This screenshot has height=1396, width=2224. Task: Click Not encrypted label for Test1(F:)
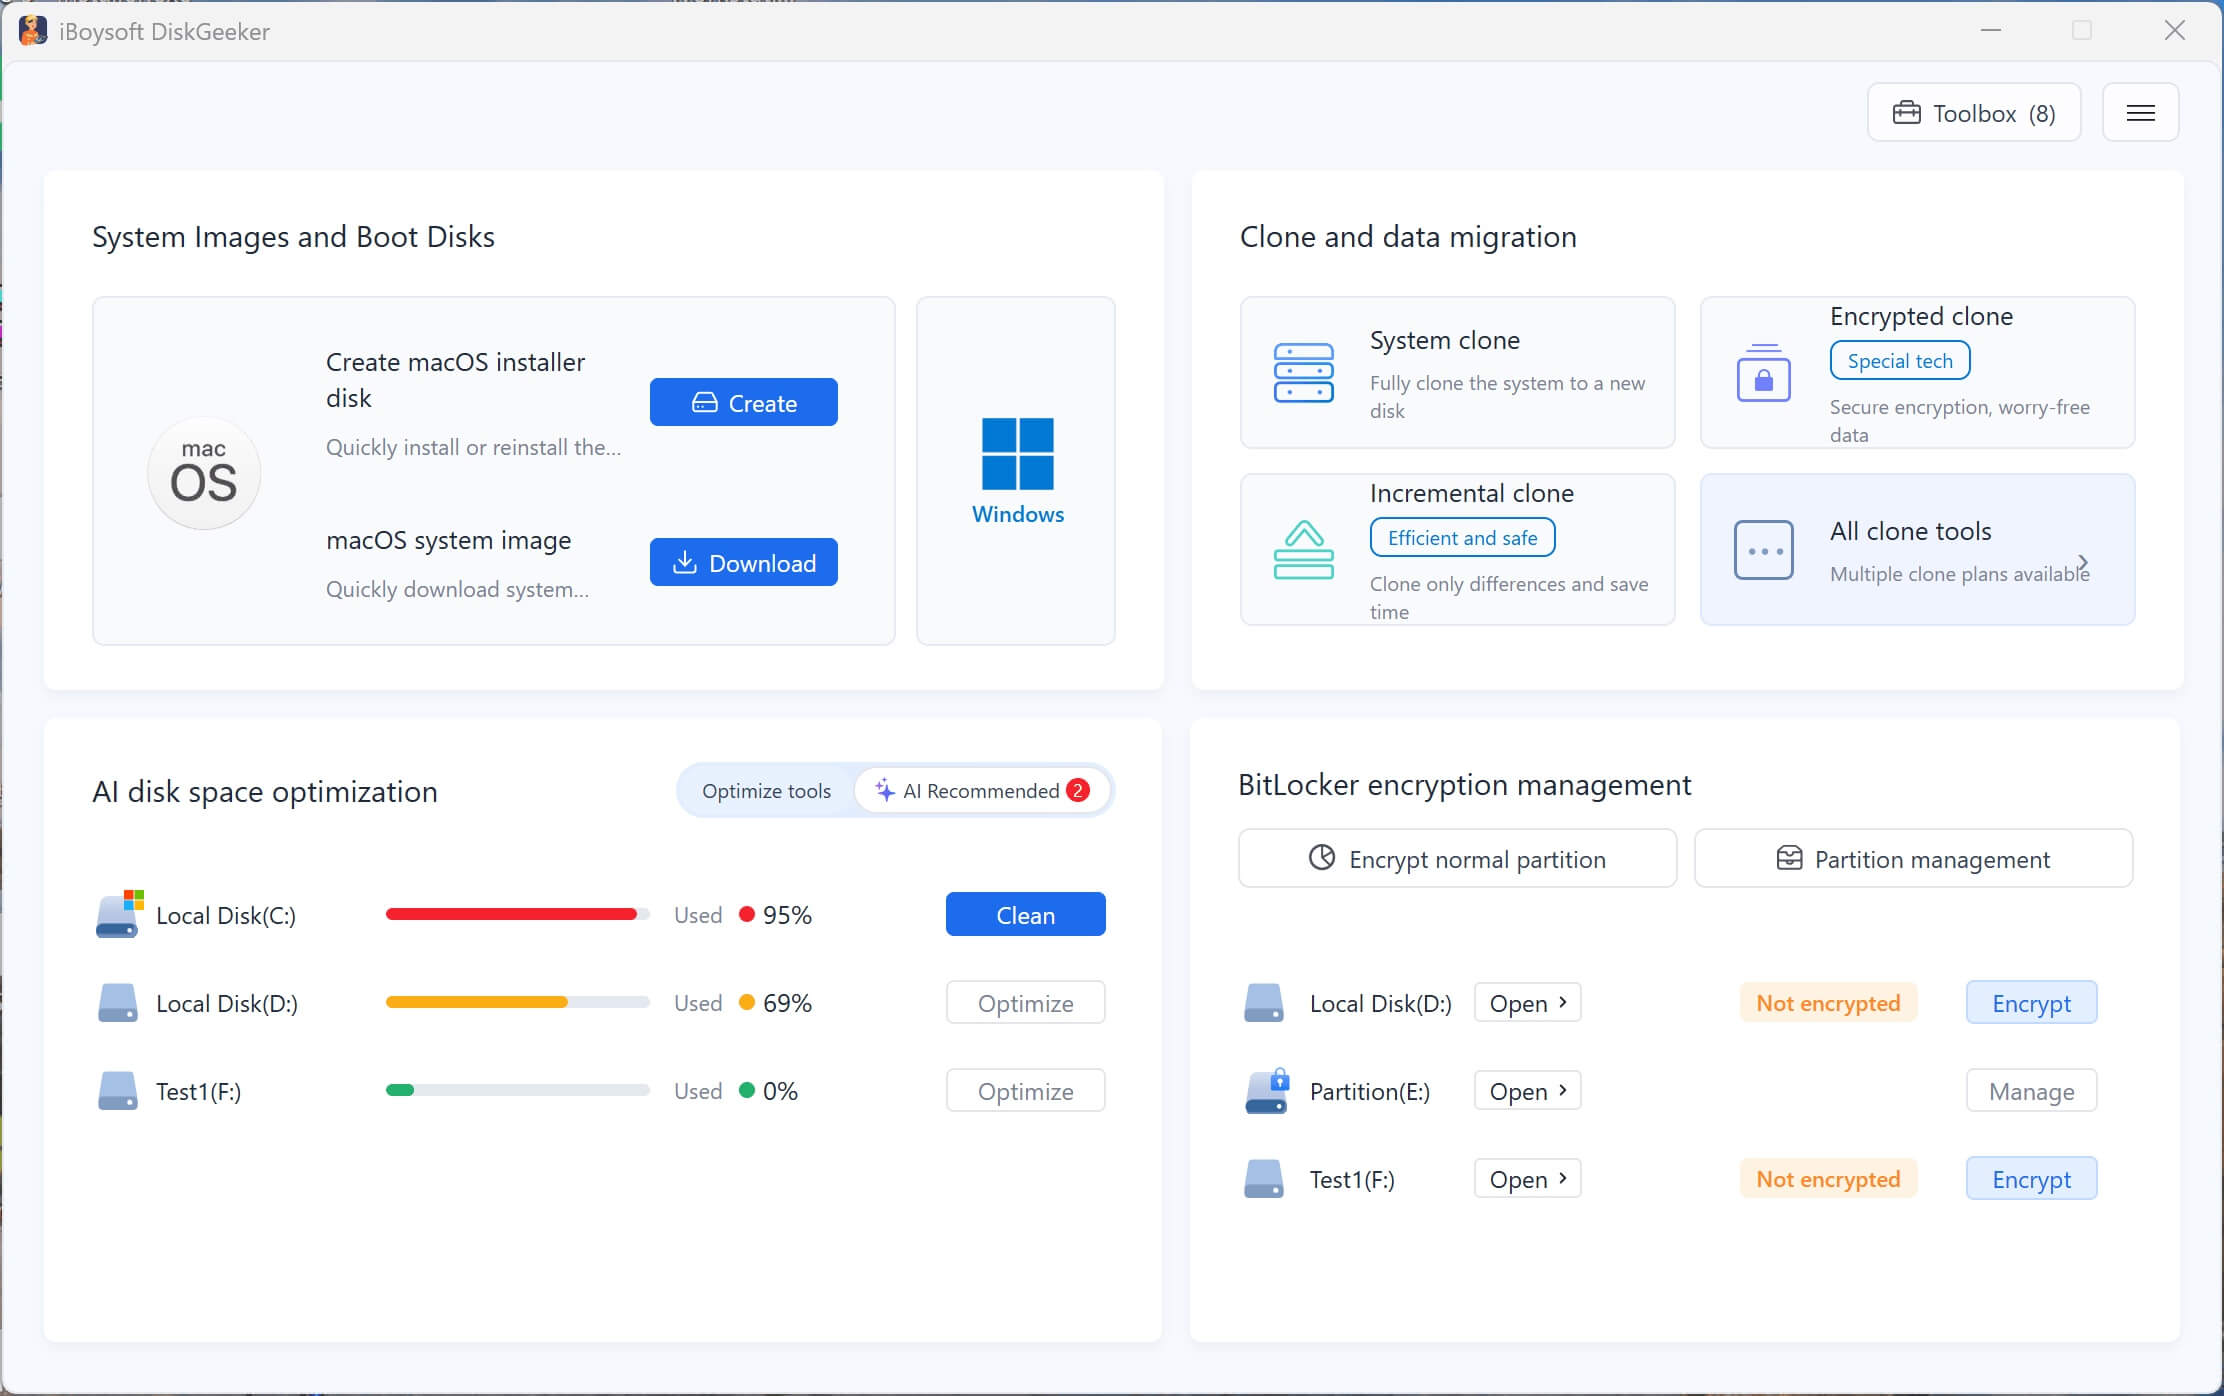point(1828,1179)
